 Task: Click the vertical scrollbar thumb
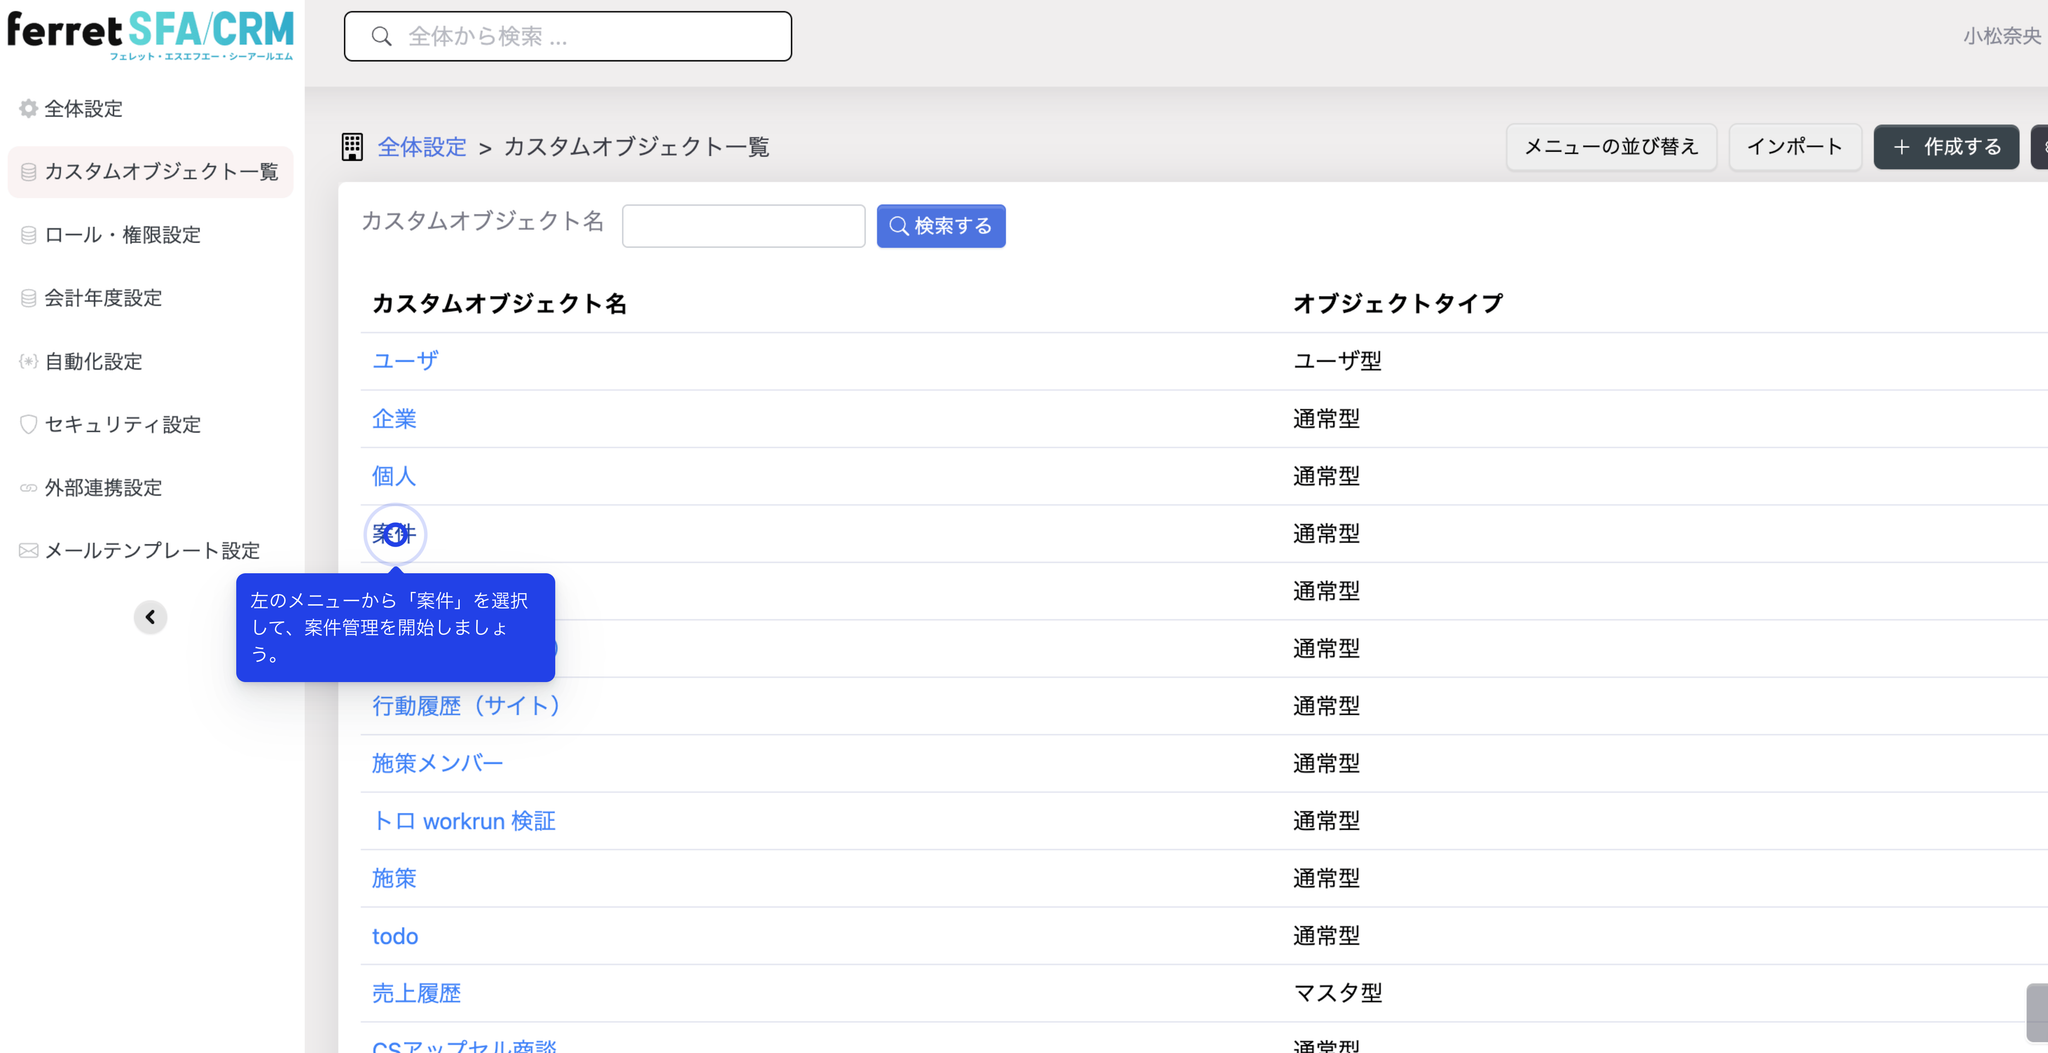point(2037,1012)
